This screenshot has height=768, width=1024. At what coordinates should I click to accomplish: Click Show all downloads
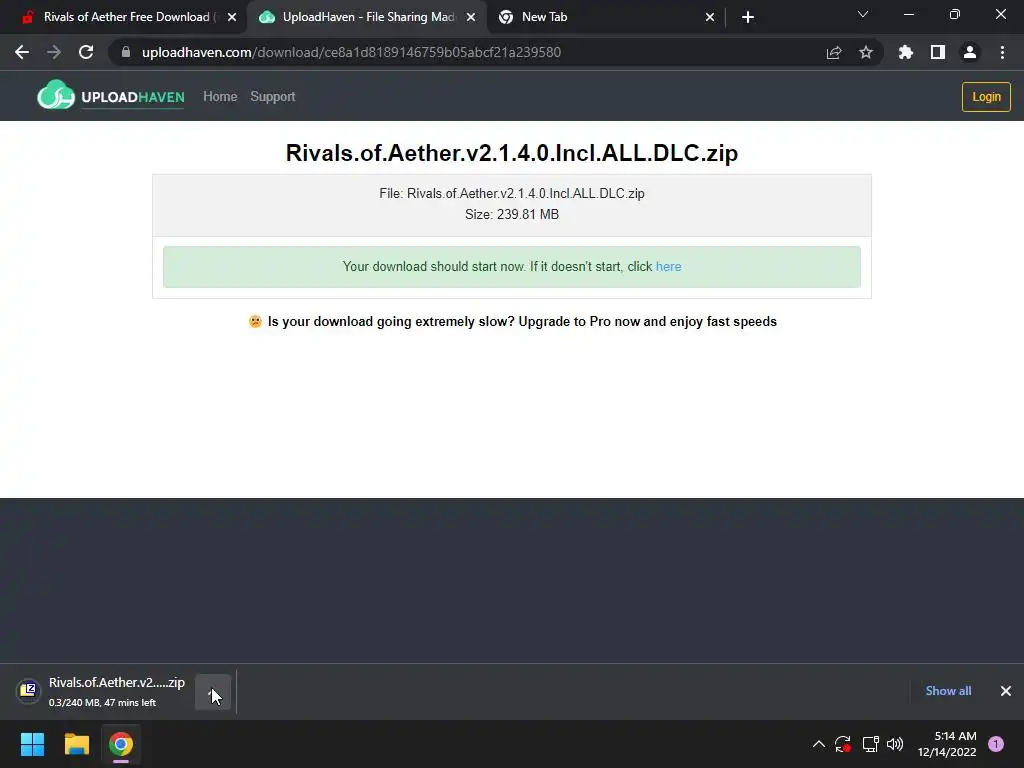[948, 691]
